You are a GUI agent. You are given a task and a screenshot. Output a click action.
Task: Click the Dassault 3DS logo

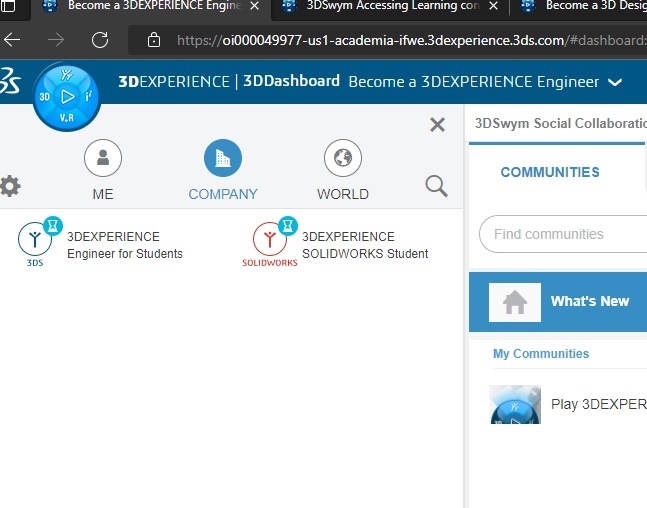pos(9,81)
